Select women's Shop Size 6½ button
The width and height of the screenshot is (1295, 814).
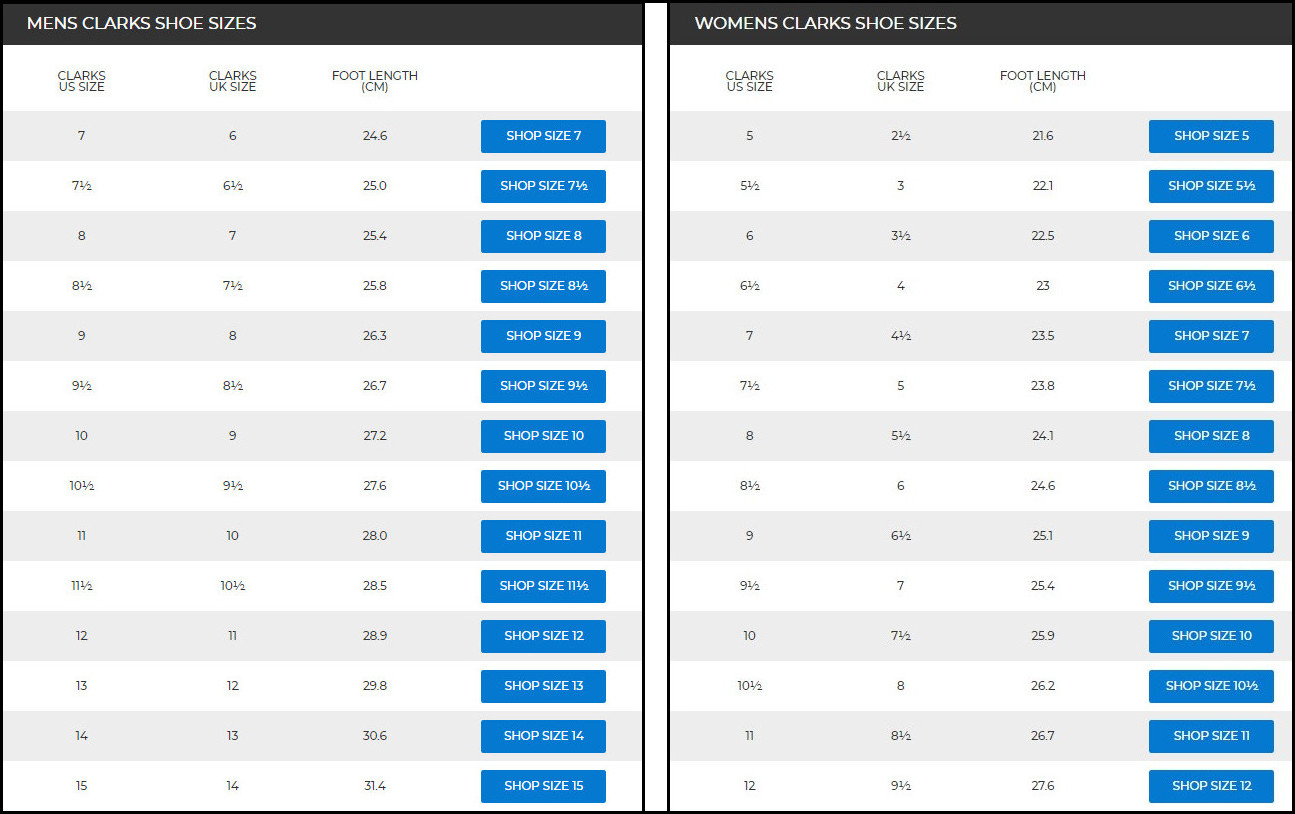(1211, 286)
